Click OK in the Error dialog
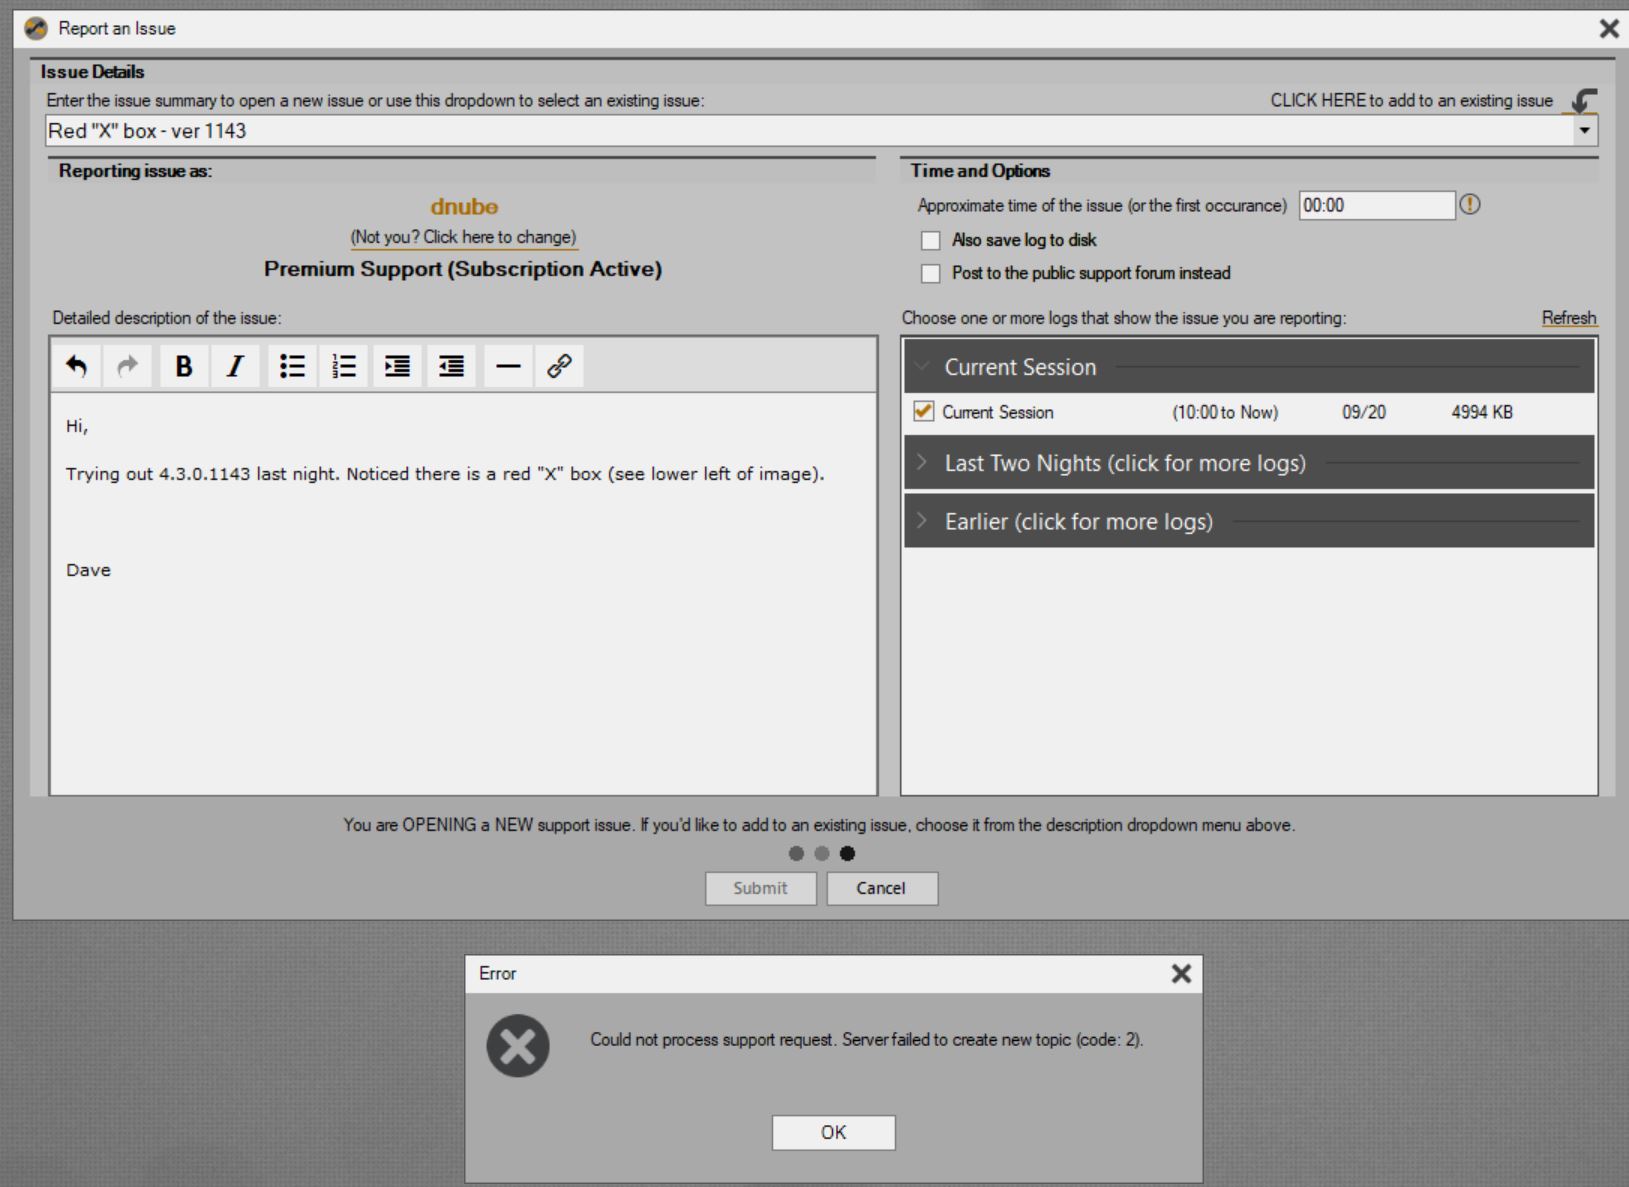 click(x=833, y=1132)
